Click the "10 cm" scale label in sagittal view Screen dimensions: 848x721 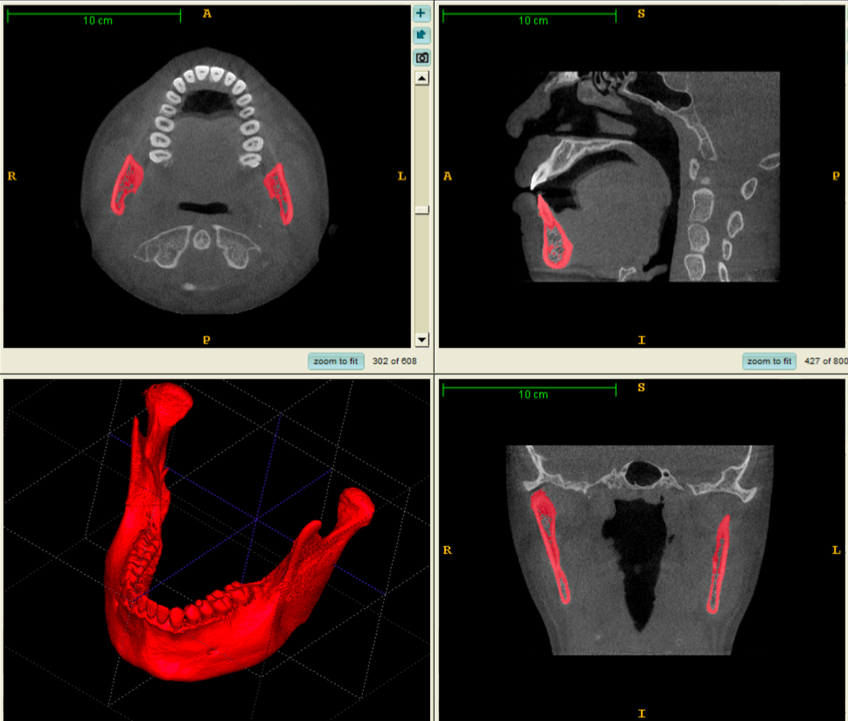coord(533,21)
